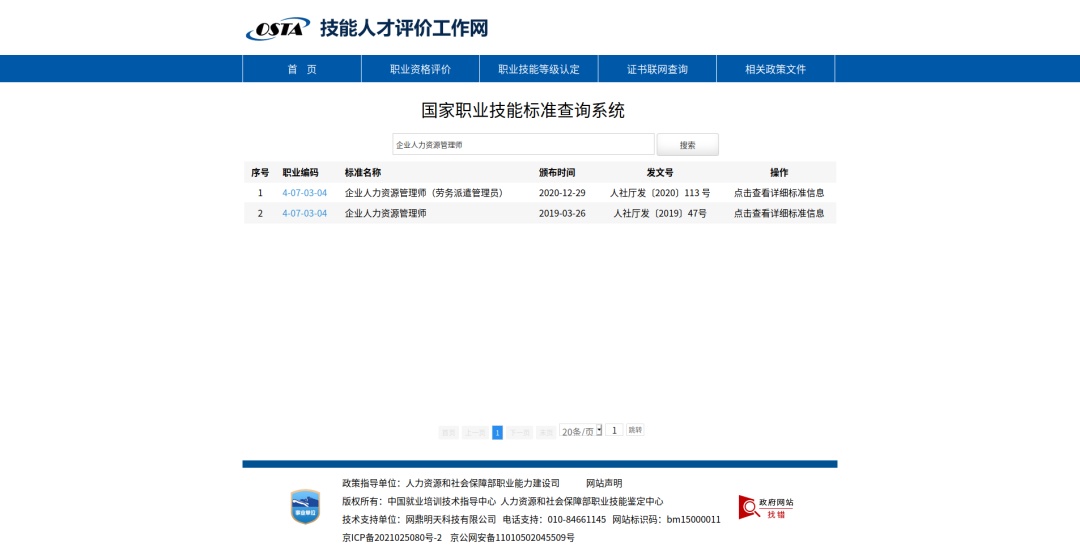Go to the 职业技能等级认定 navigation tab
This screenshot has width=1080, height=546.
coord(538,69)
